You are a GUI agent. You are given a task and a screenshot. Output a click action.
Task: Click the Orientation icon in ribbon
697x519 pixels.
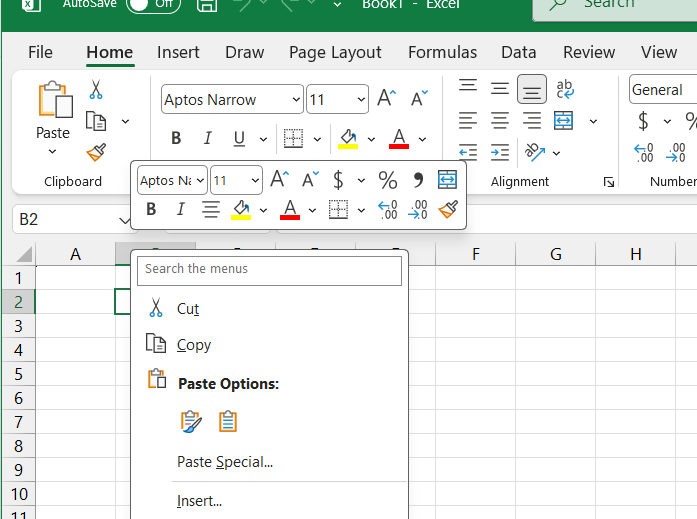535,152
